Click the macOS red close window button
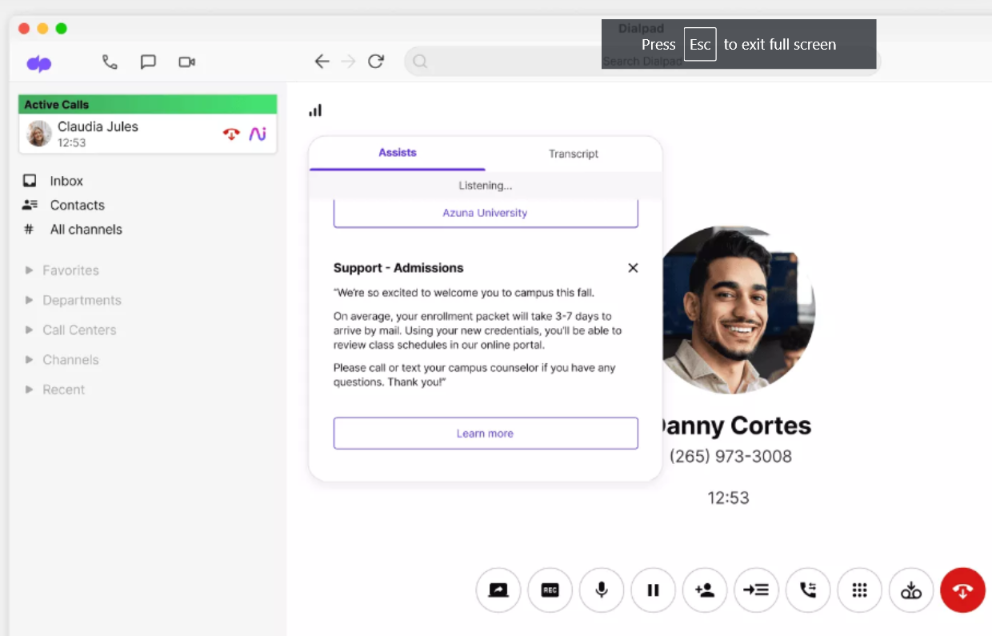 point(24,28)
